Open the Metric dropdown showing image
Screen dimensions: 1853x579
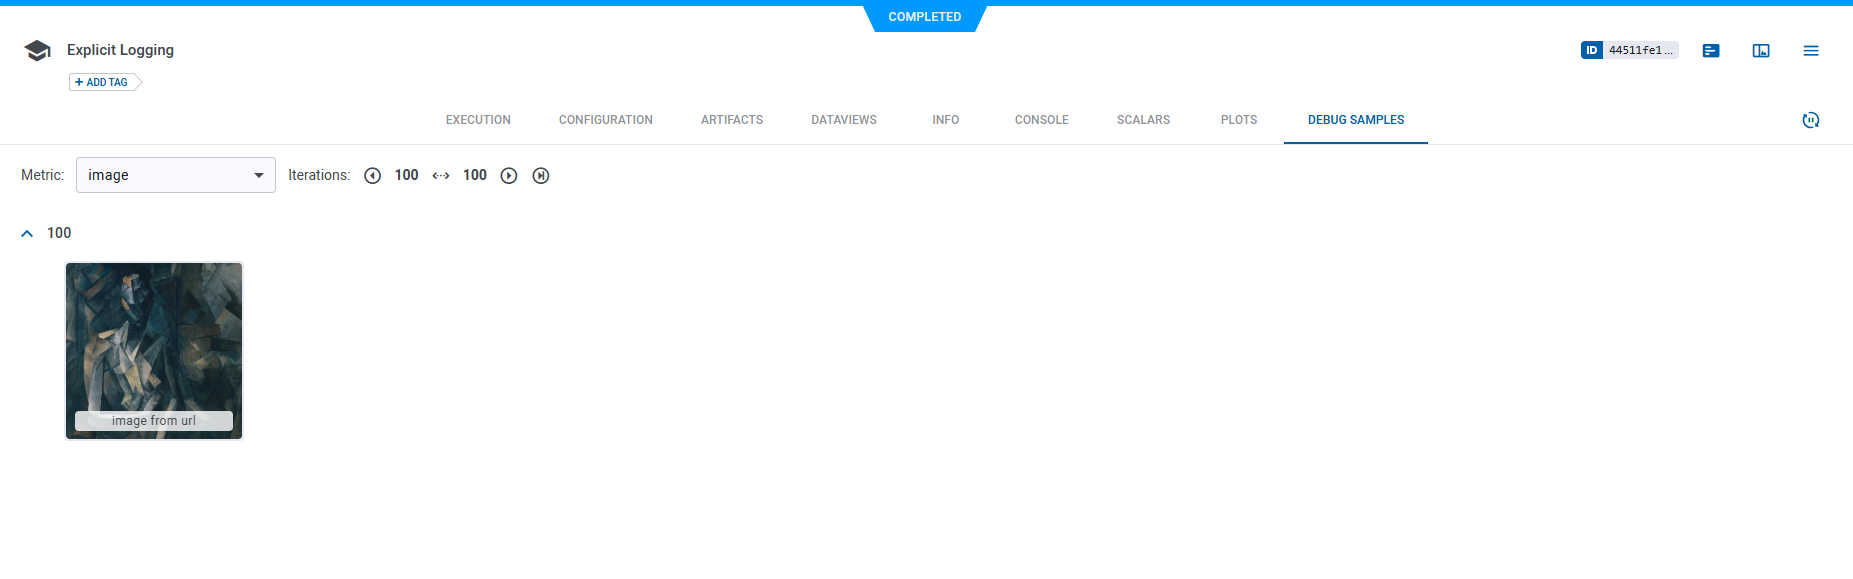coord(176,175)
